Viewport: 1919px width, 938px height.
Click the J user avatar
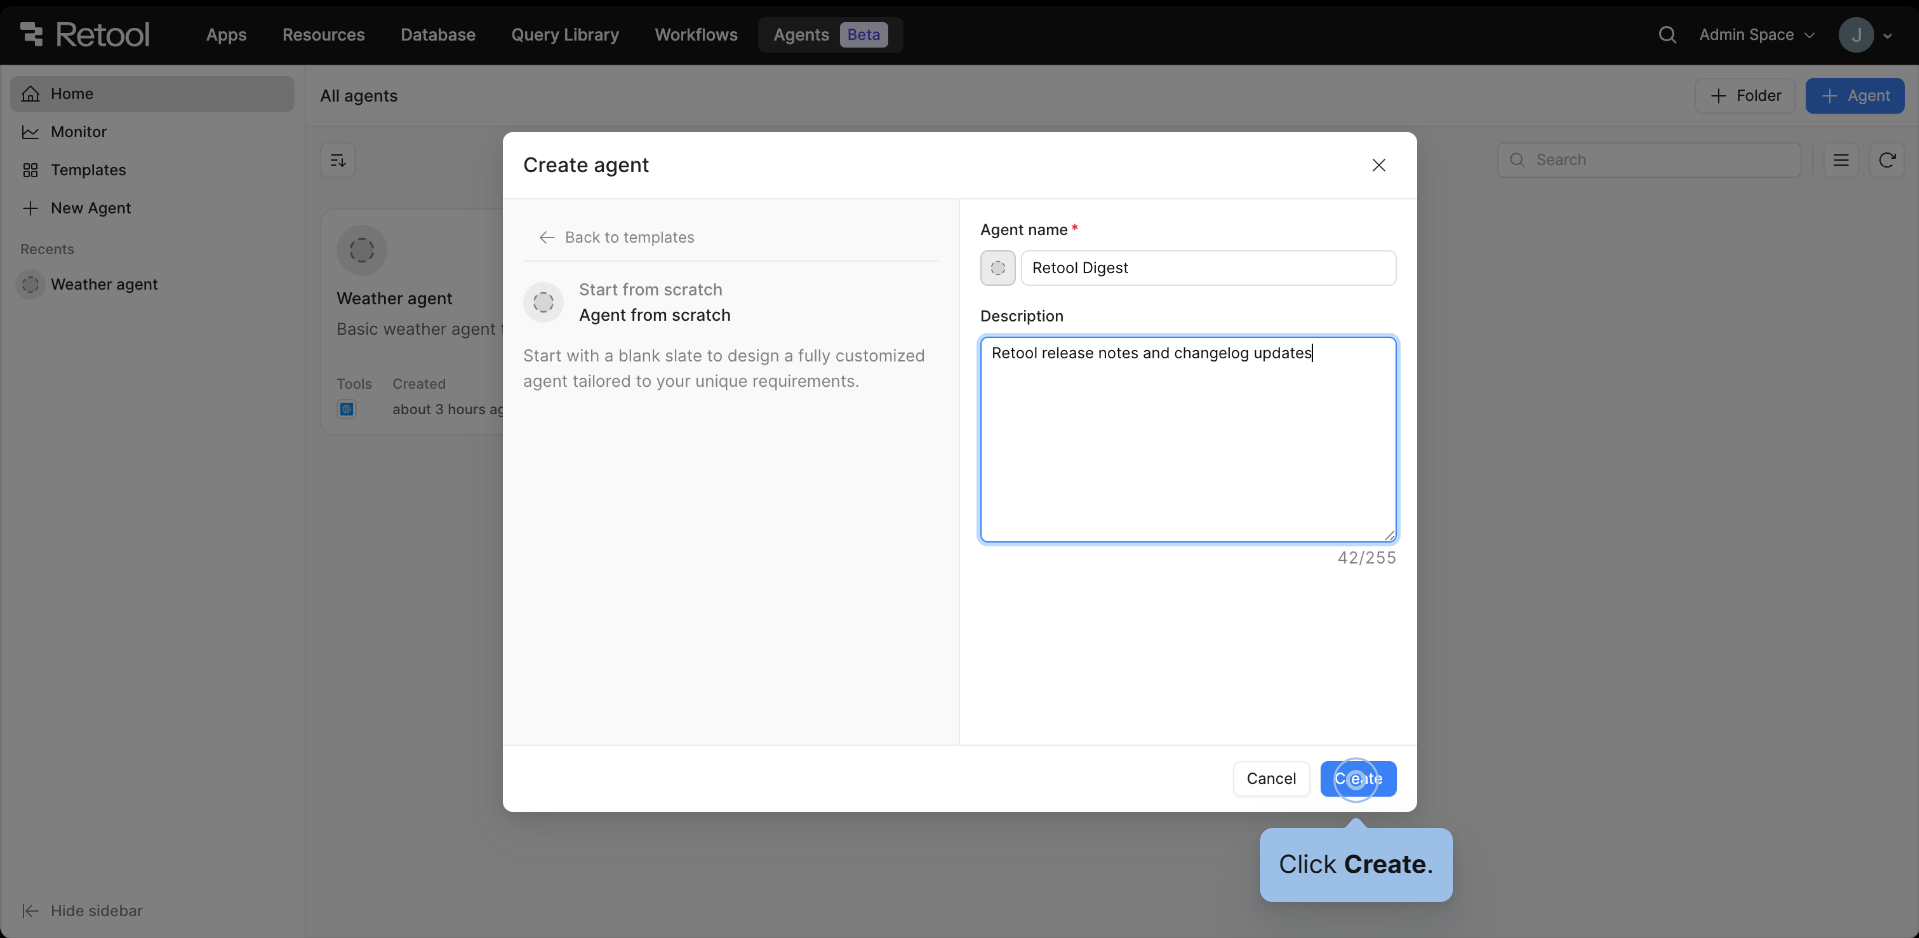point(1856,35)
